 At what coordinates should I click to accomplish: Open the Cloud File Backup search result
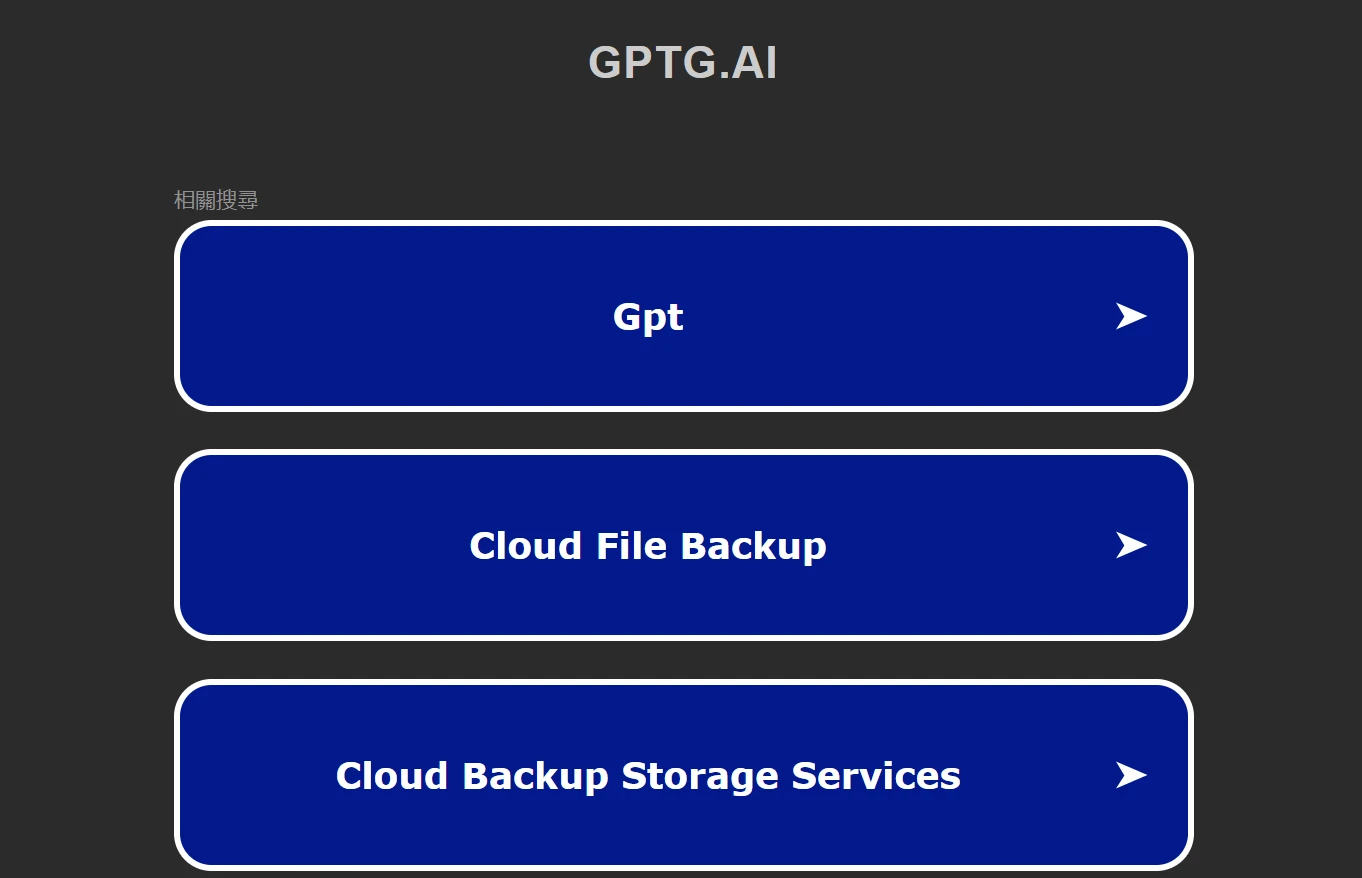[648, 545]
